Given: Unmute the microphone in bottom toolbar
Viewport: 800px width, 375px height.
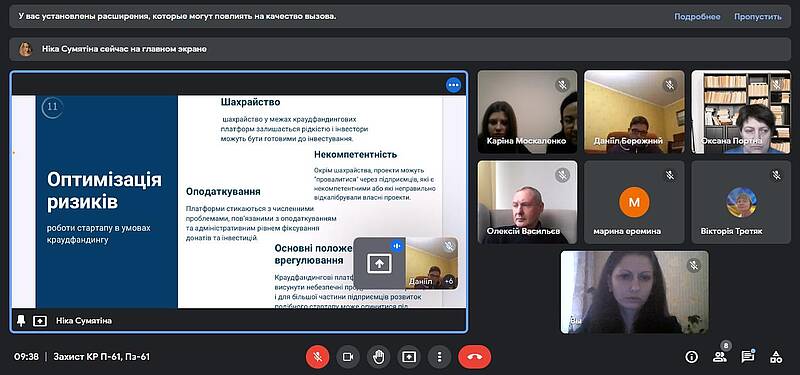Looking at the screenshot, I should 317,357.
